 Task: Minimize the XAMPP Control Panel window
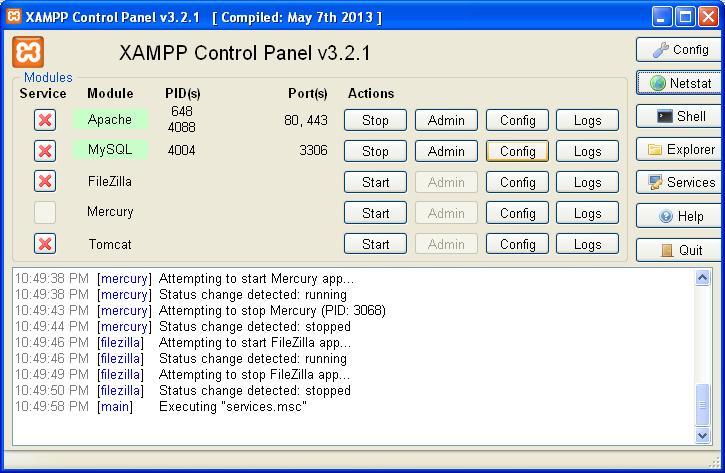point(662,17)
